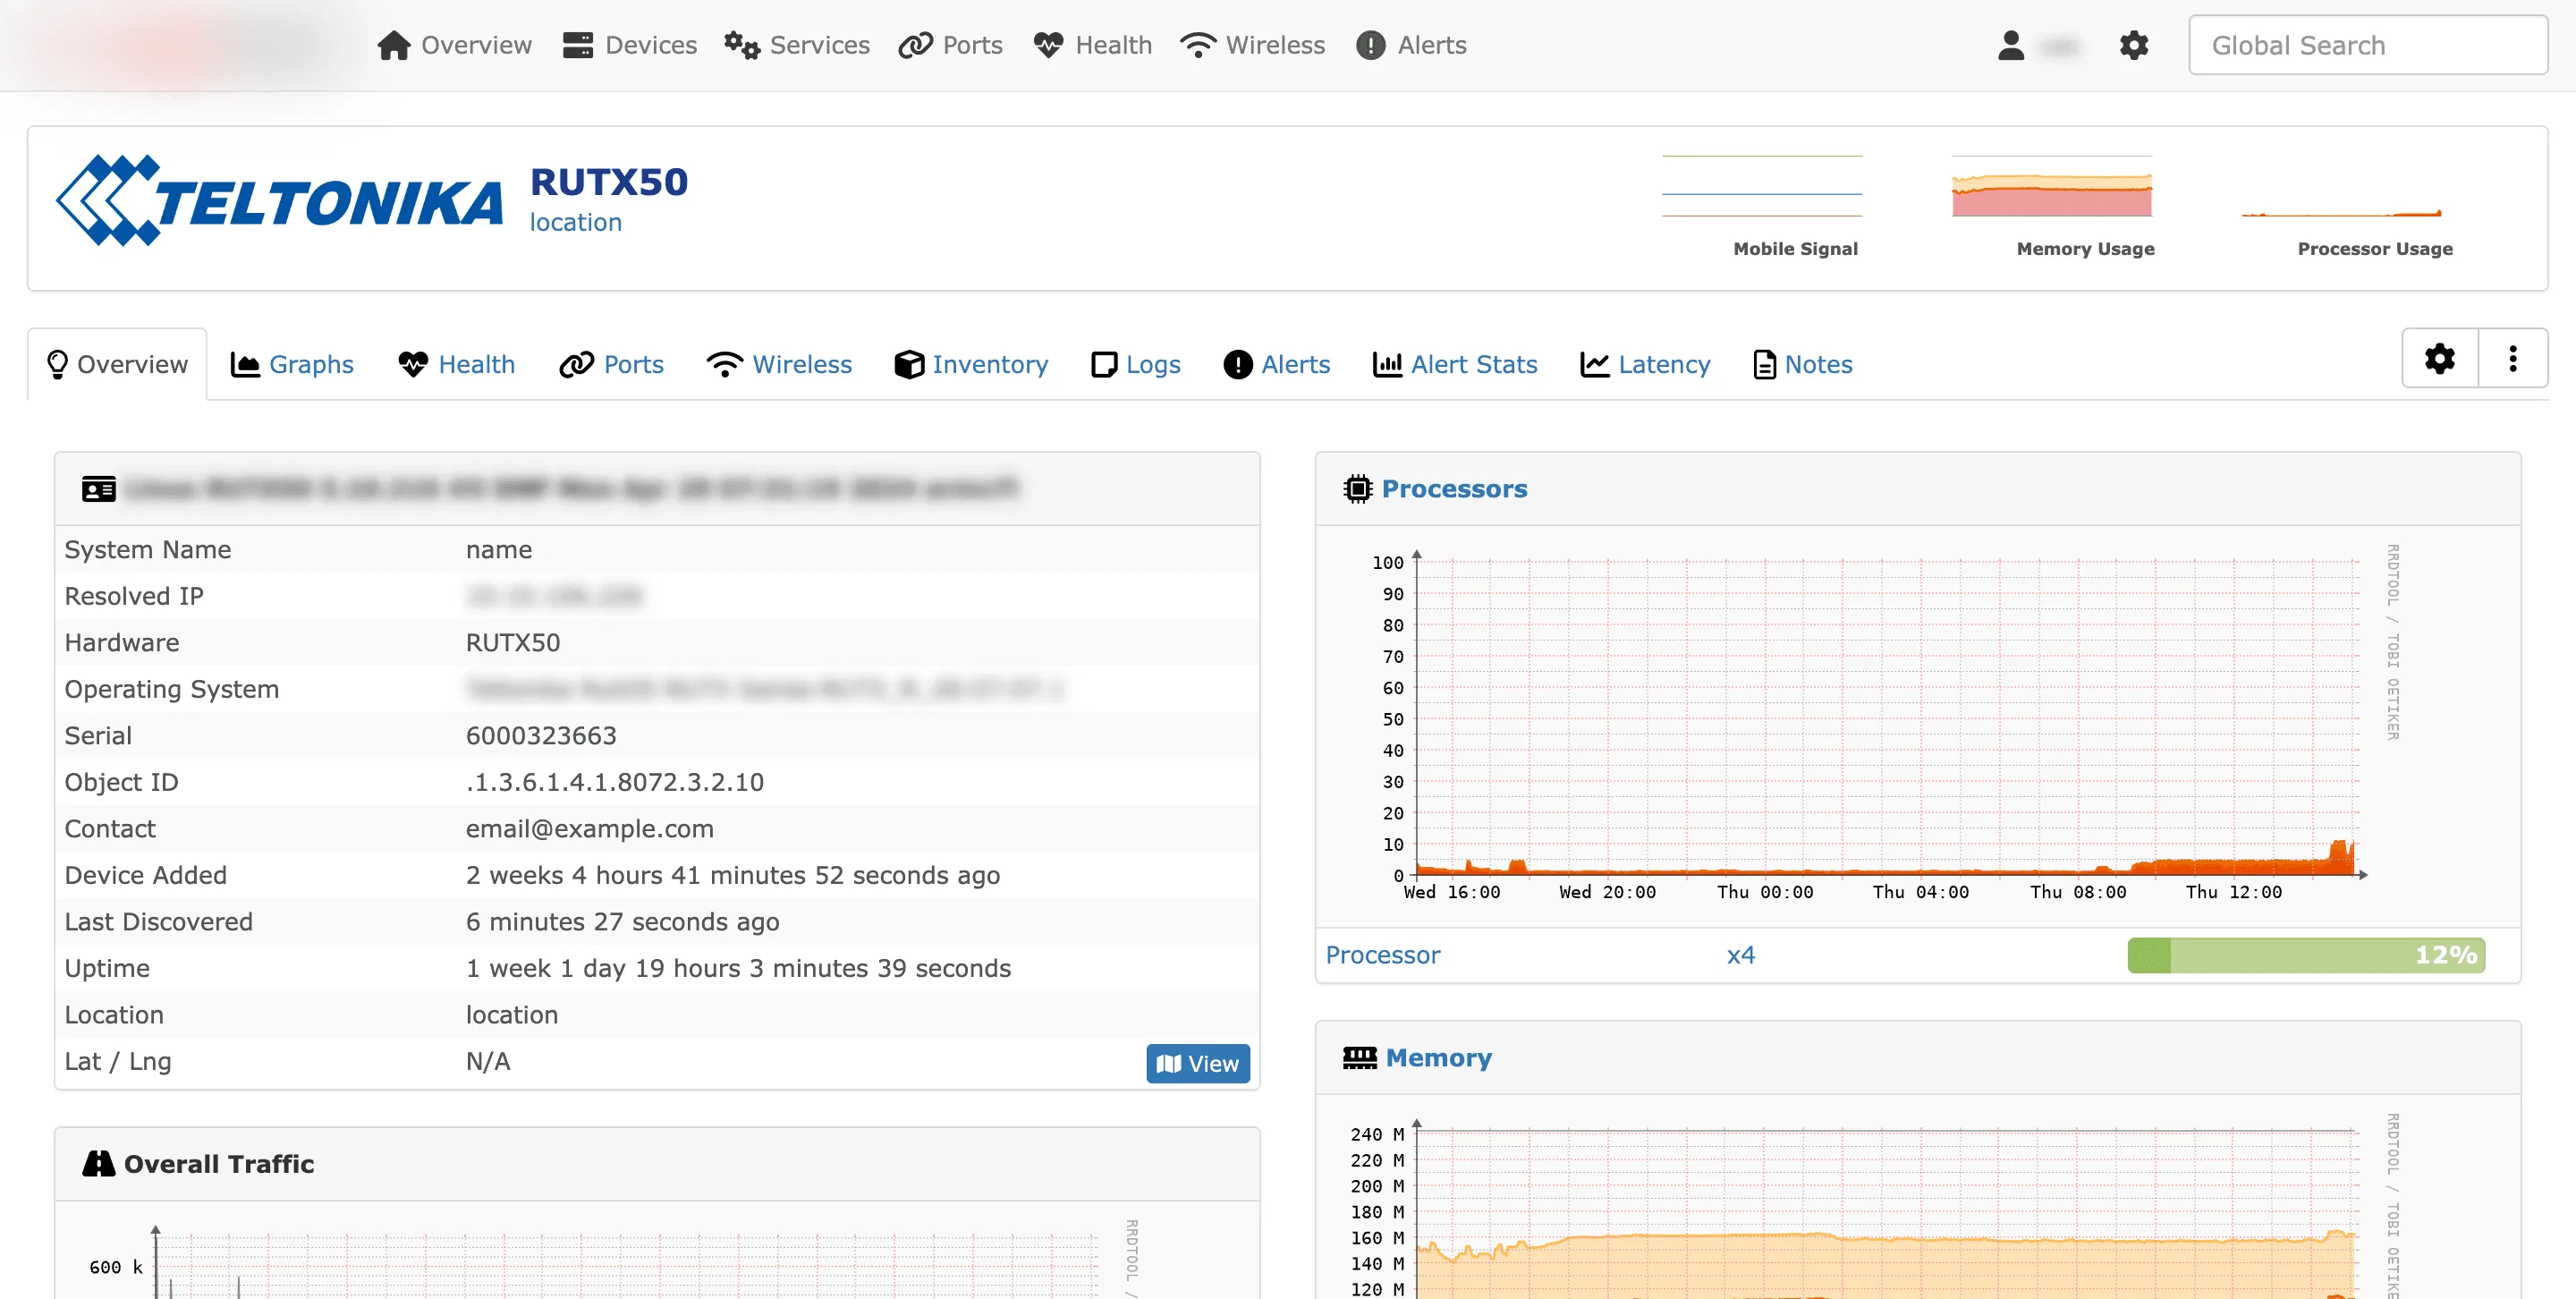Switch to the Logs tab
Viewport: 2576px width, 1299px height.
coord(1136,365)
